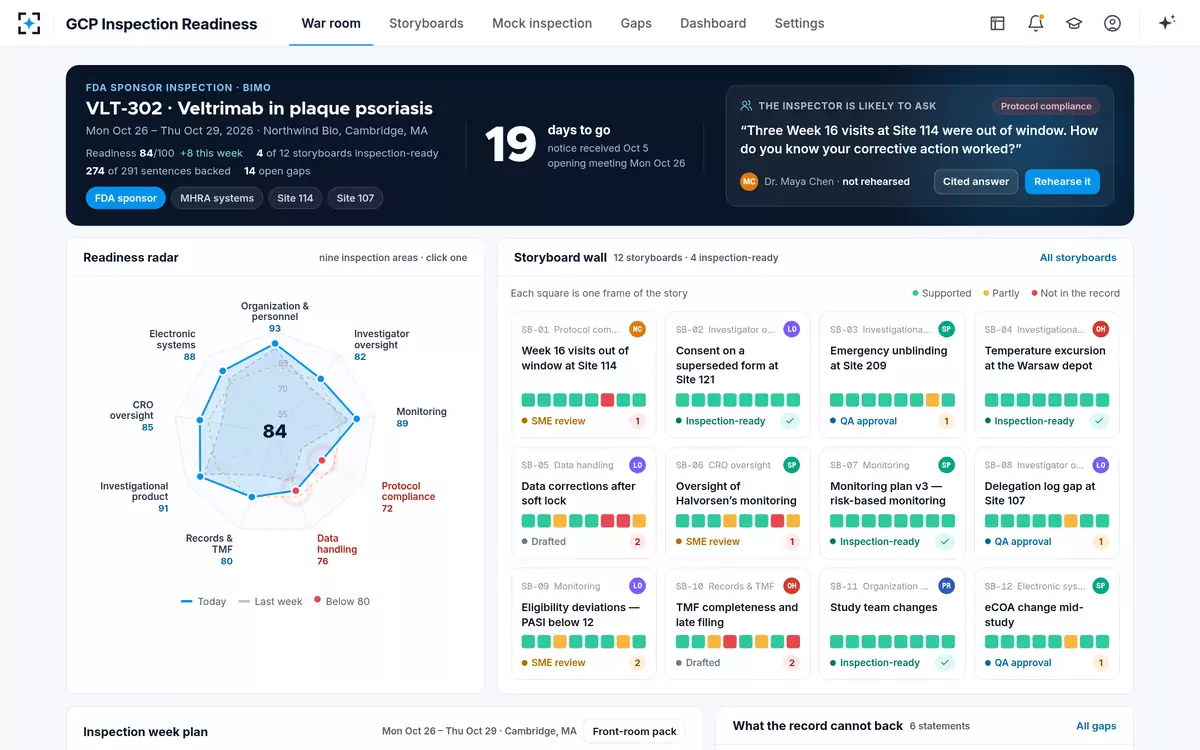Open the 'All gaps' link
The height and width of the screenshot is (750, 1200).
(x=1096, y=726)
